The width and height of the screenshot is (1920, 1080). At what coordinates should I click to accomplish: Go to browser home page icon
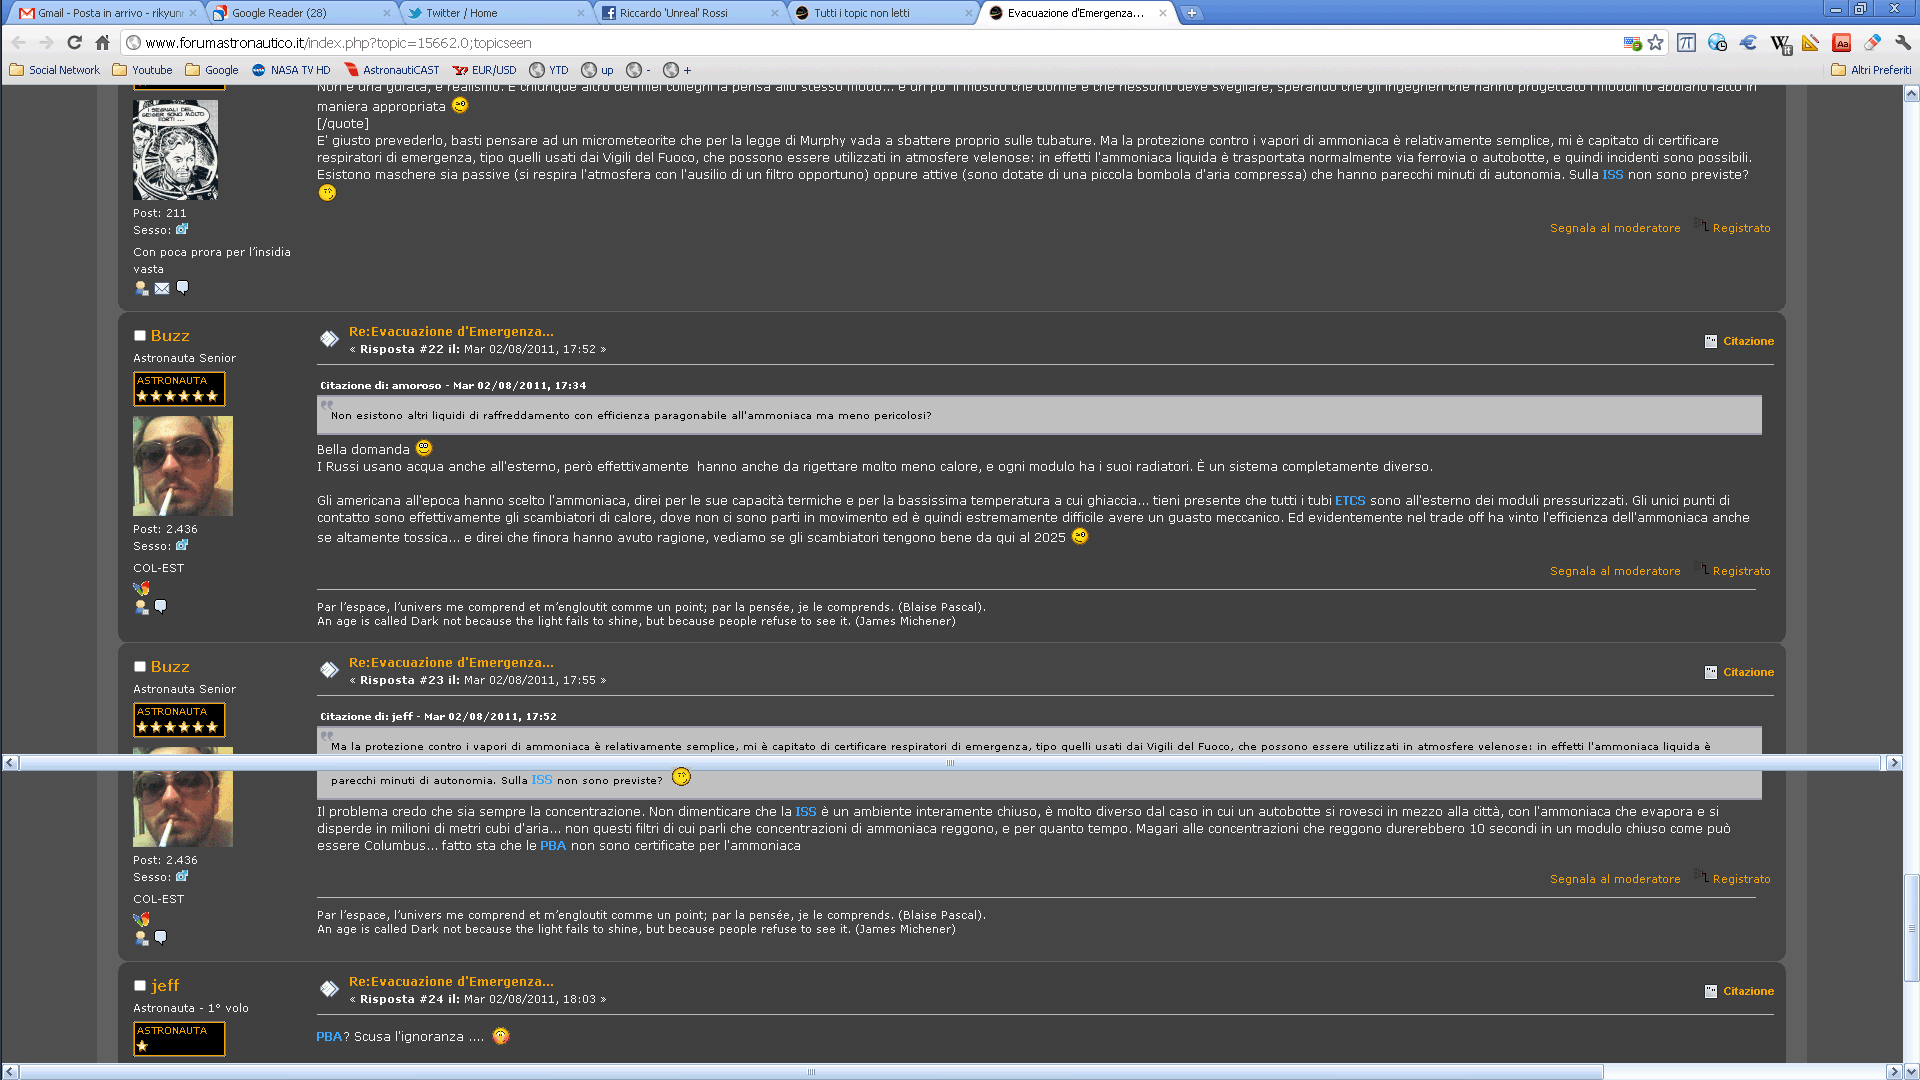102,43
